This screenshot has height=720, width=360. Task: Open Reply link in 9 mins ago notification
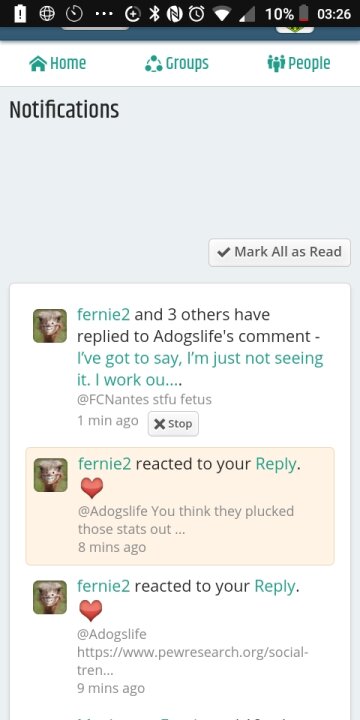(x=275, y=586)
